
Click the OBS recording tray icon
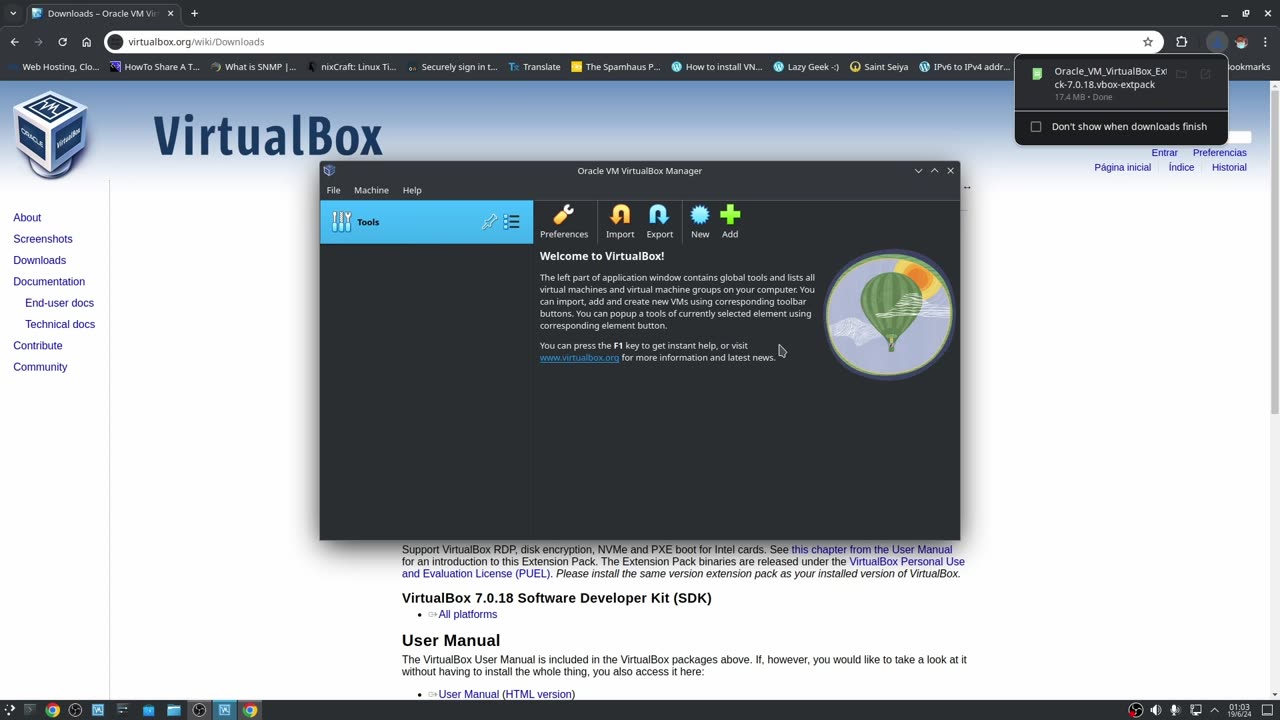[1135, 710]
